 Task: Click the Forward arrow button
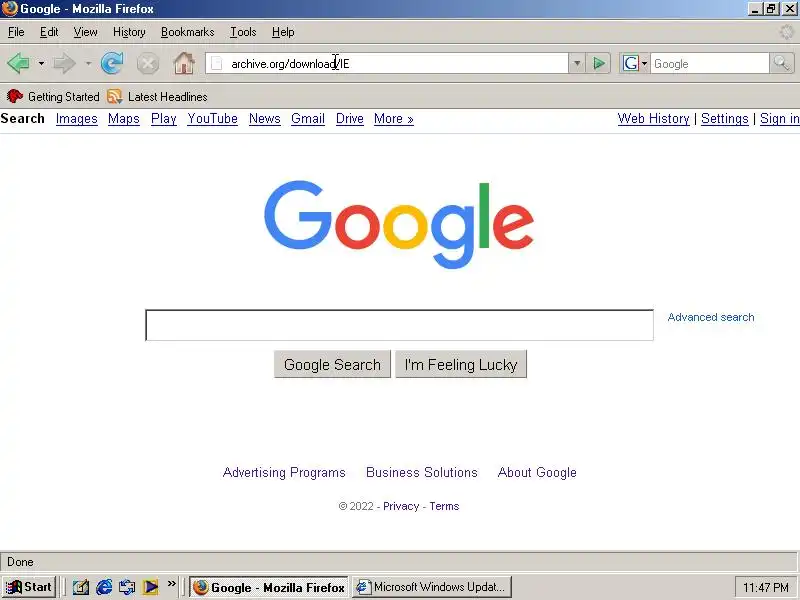64,64
